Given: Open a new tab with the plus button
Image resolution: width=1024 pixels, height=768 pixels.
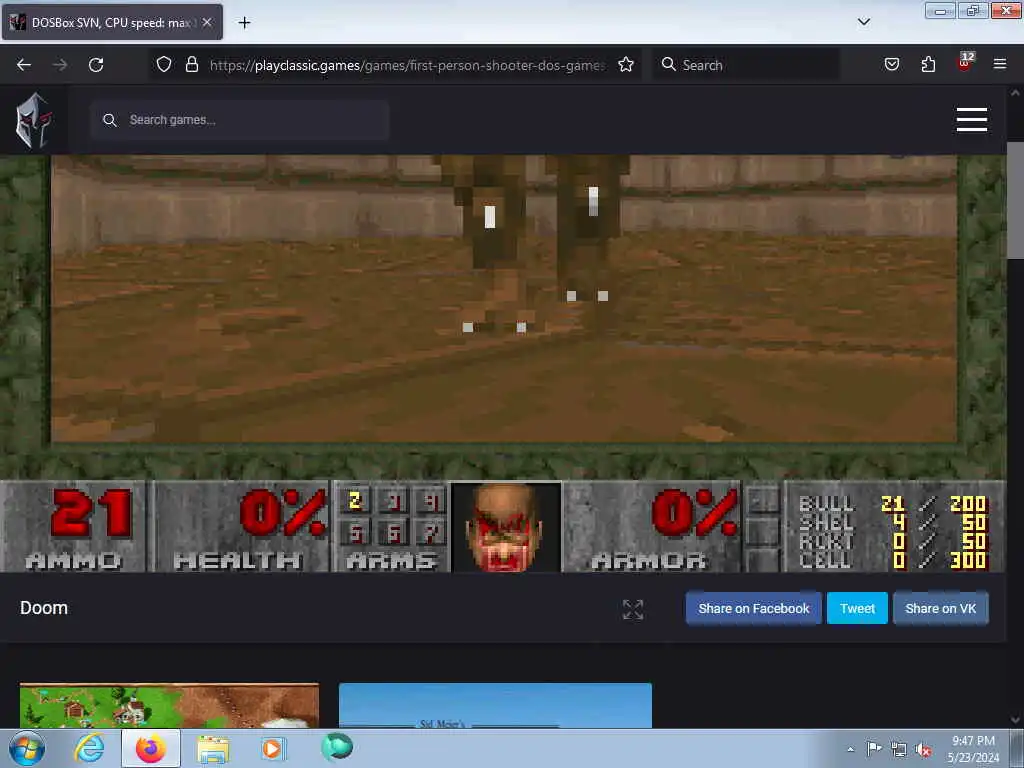Looking at the screenshot, I should pyautogui.click(x=244, y=23).
